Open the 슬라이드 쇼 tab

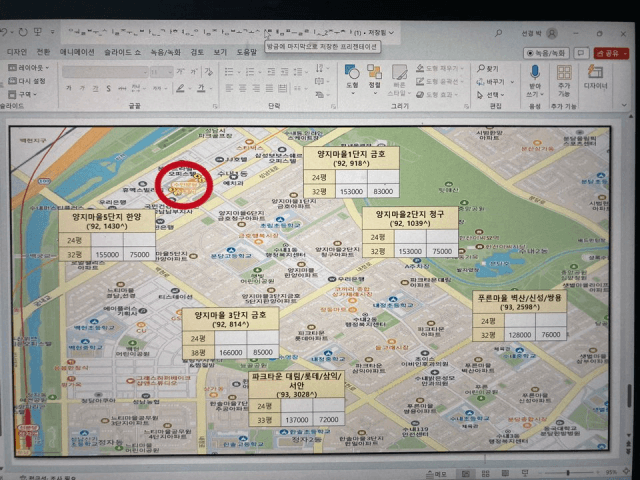122,52
